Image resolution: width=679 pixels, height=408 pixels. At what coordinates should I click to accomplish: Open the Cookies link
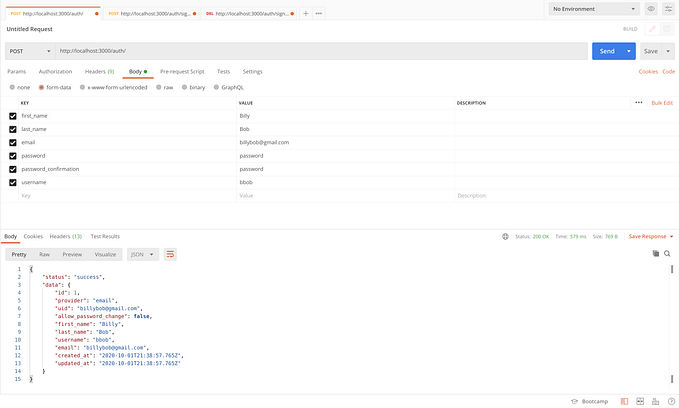648,71
